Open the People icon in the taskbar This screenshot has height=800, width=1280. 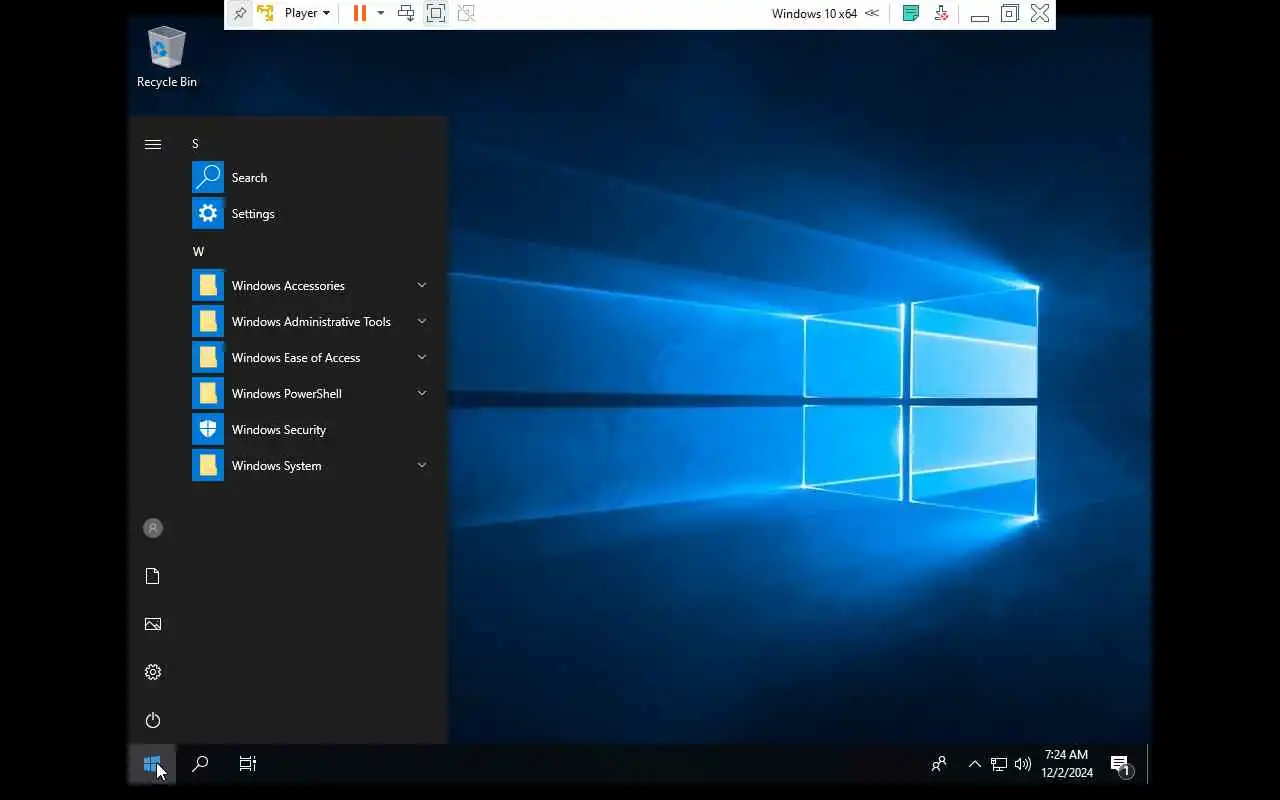[939, 764]
